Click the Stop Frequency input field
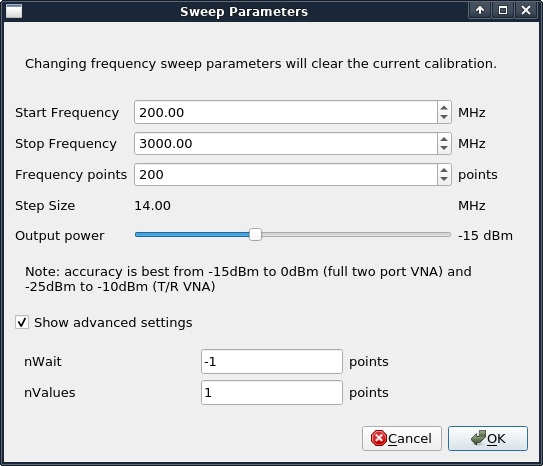This screenshot has width=543, height=466. 286,143
